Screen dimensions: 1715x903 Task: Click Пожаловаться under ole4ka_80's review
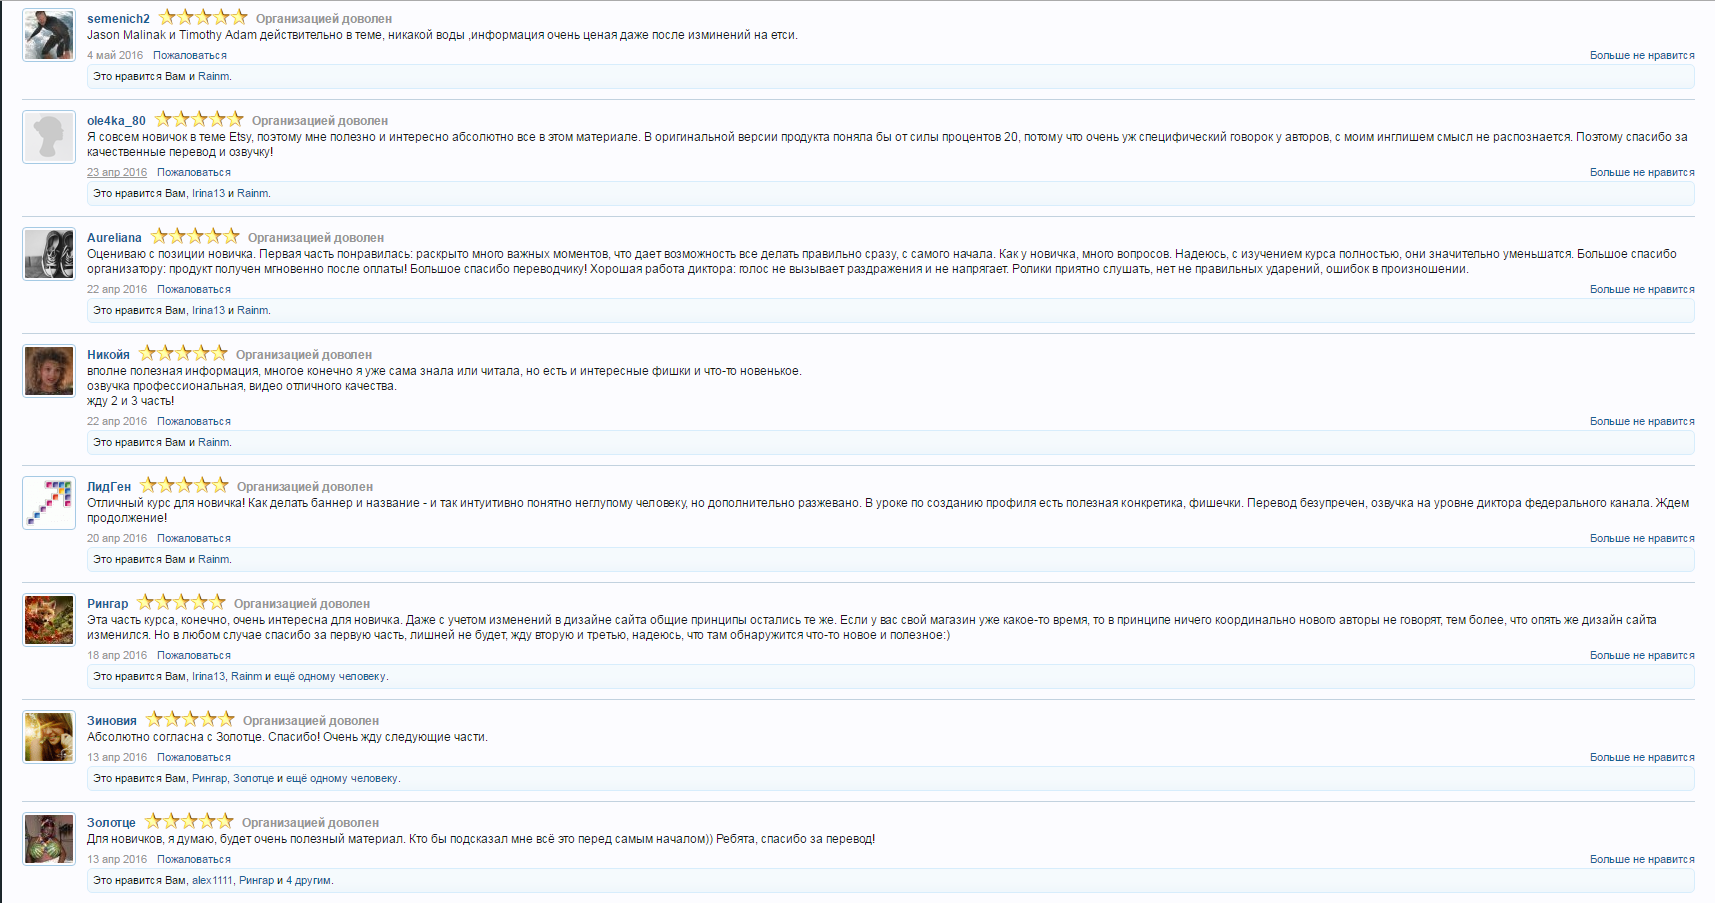coord(194,173)
